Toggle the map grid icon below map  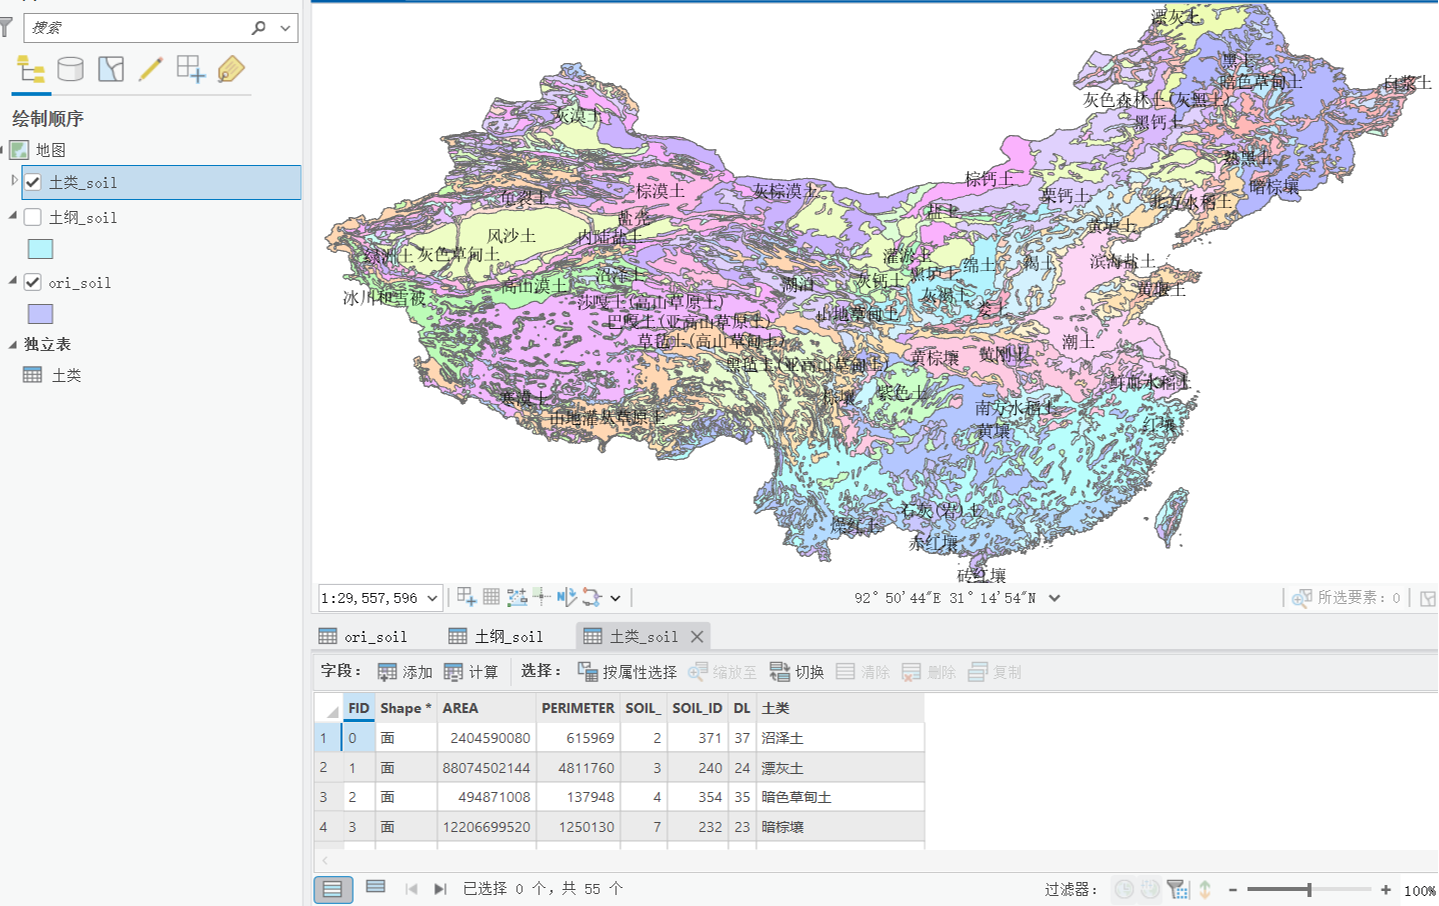(x=491, y=597)
